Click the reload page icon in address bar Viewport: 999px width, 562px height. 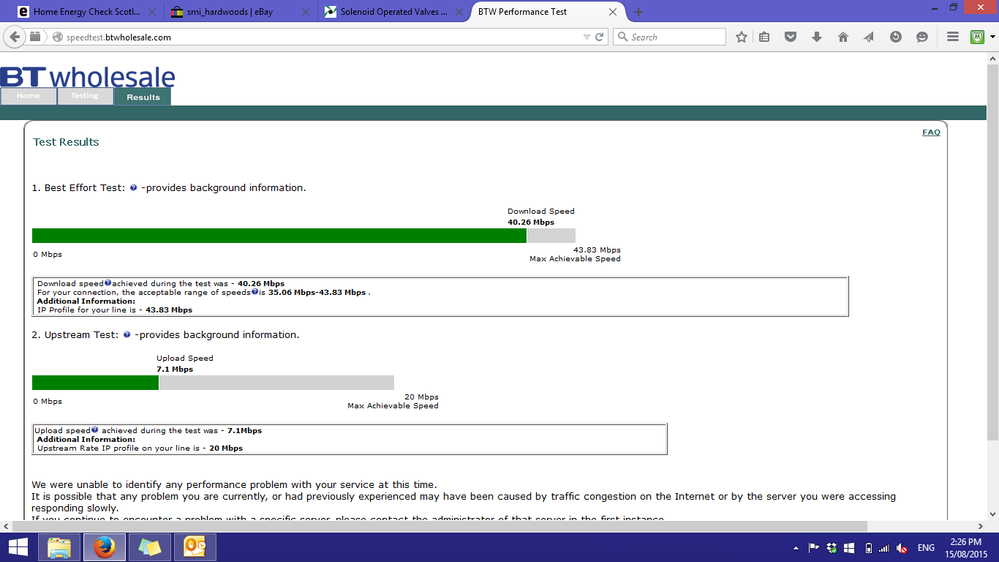599,37
